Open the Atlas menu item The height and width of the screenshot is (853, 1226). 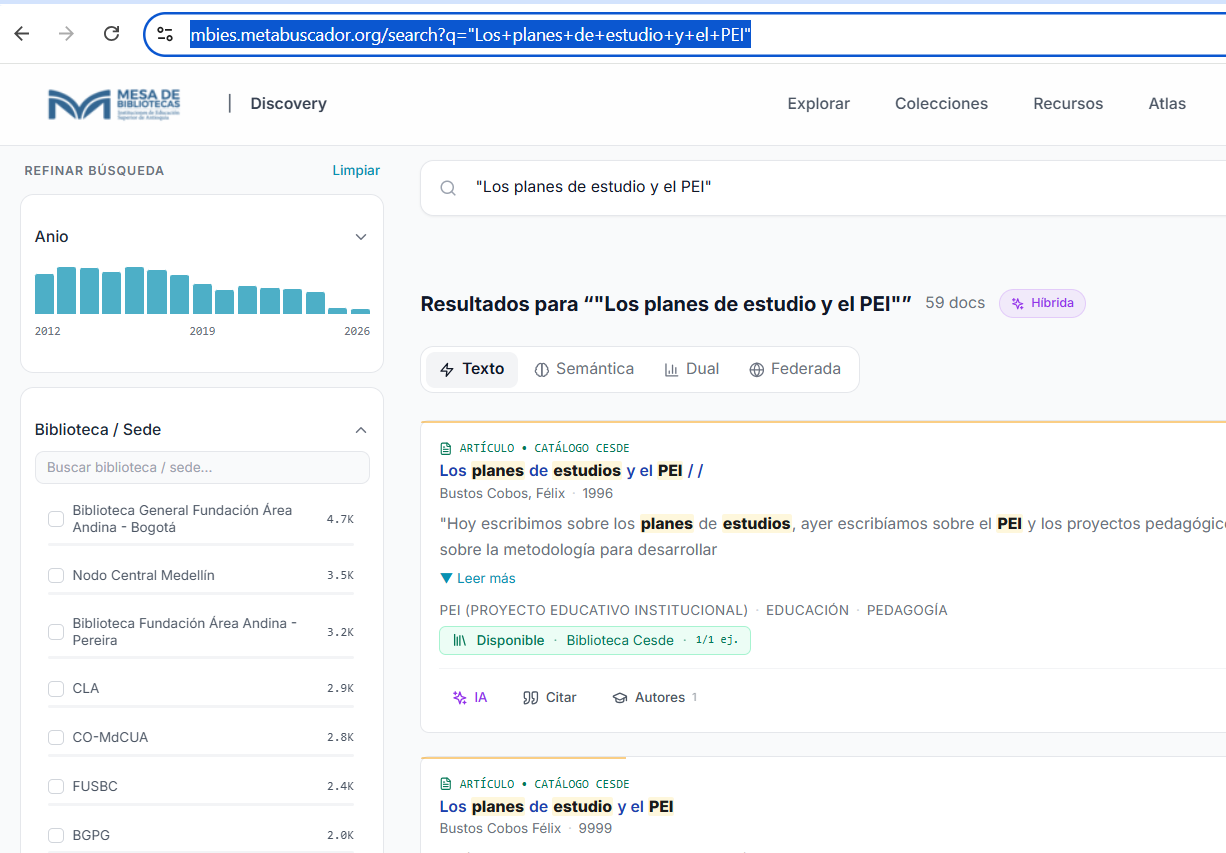click(1167, 104)
